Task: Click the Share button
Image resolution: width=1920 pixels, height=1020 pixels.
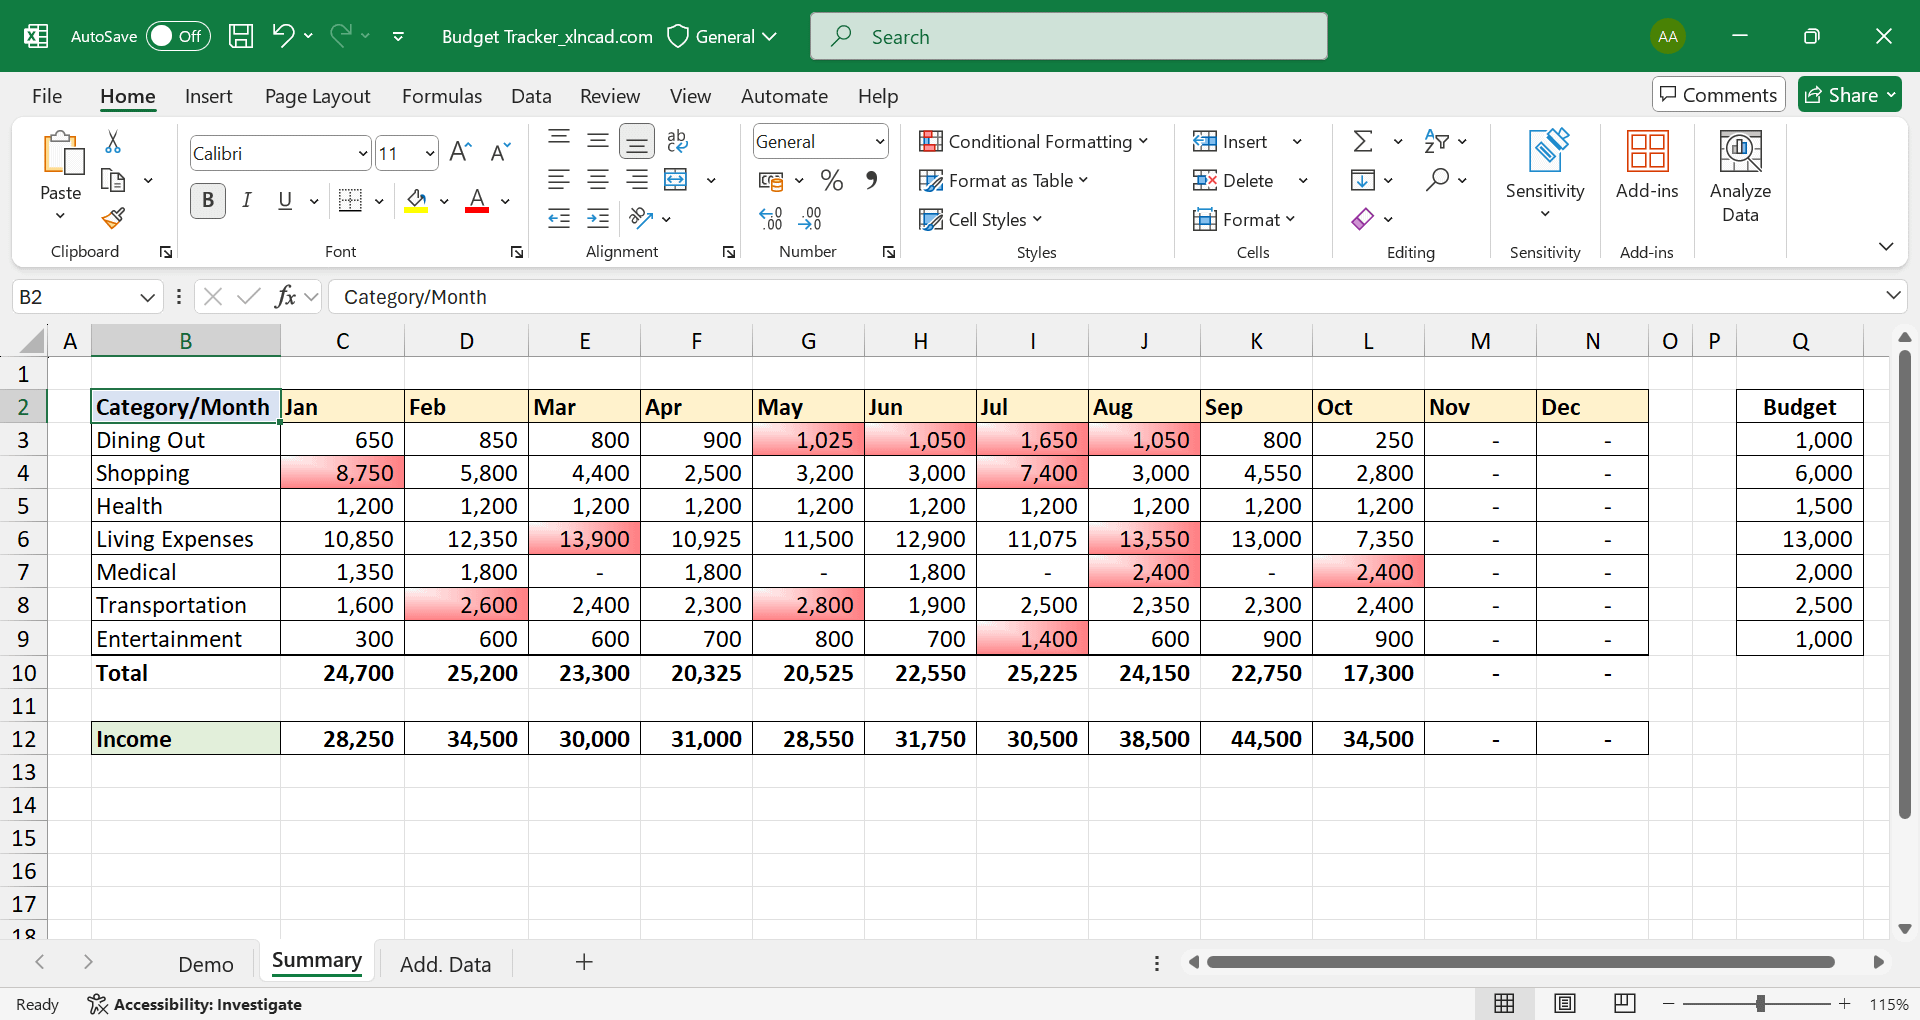Action: (x=1849, y=95)
